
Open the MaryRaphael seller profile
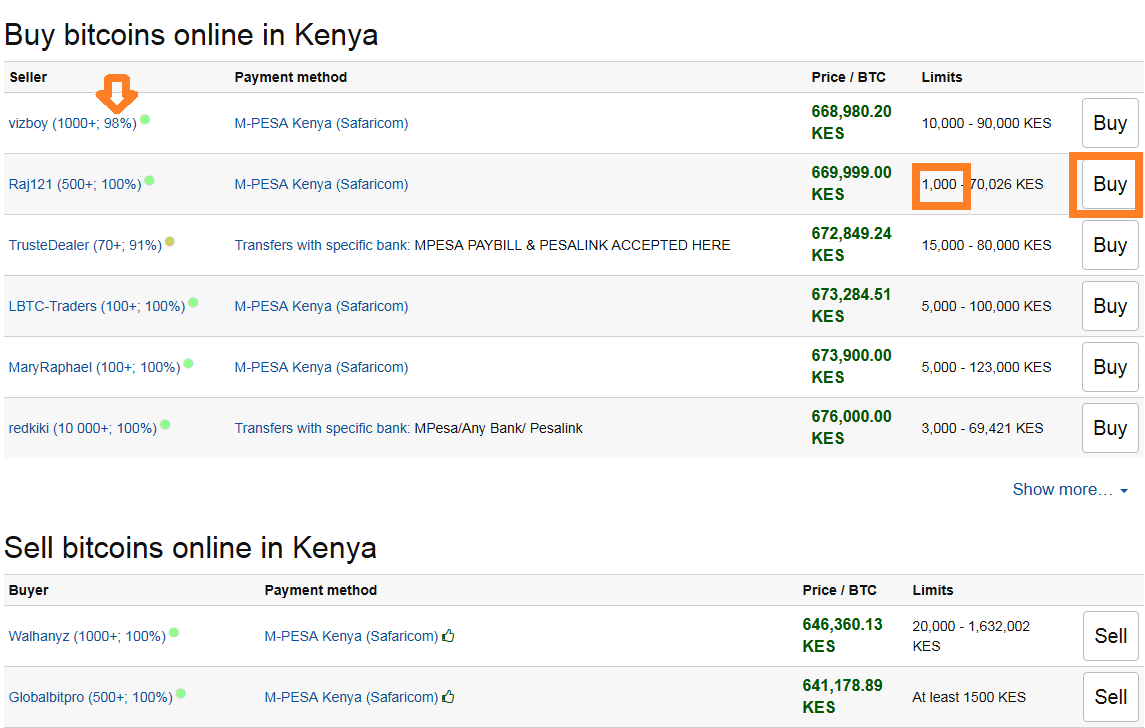click(94, 367)
